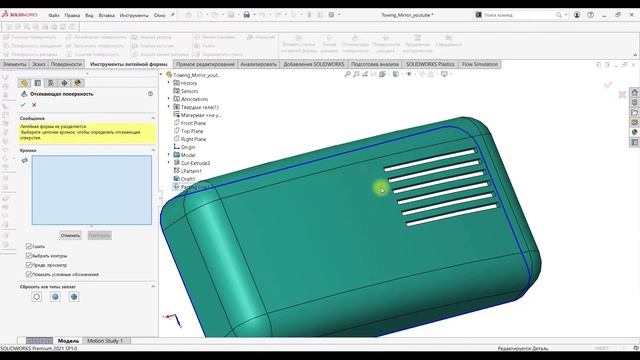Open the SOLIDWORKS Resources home icon in task pane
Viewport: 640px width, 360px height.
click(x=634, y=93)
